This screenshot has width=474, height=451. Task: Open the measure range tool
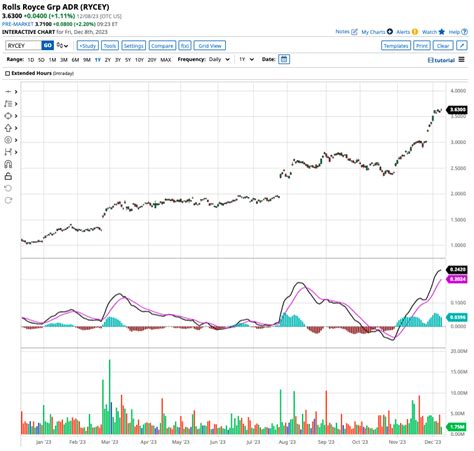pos(8,152)
